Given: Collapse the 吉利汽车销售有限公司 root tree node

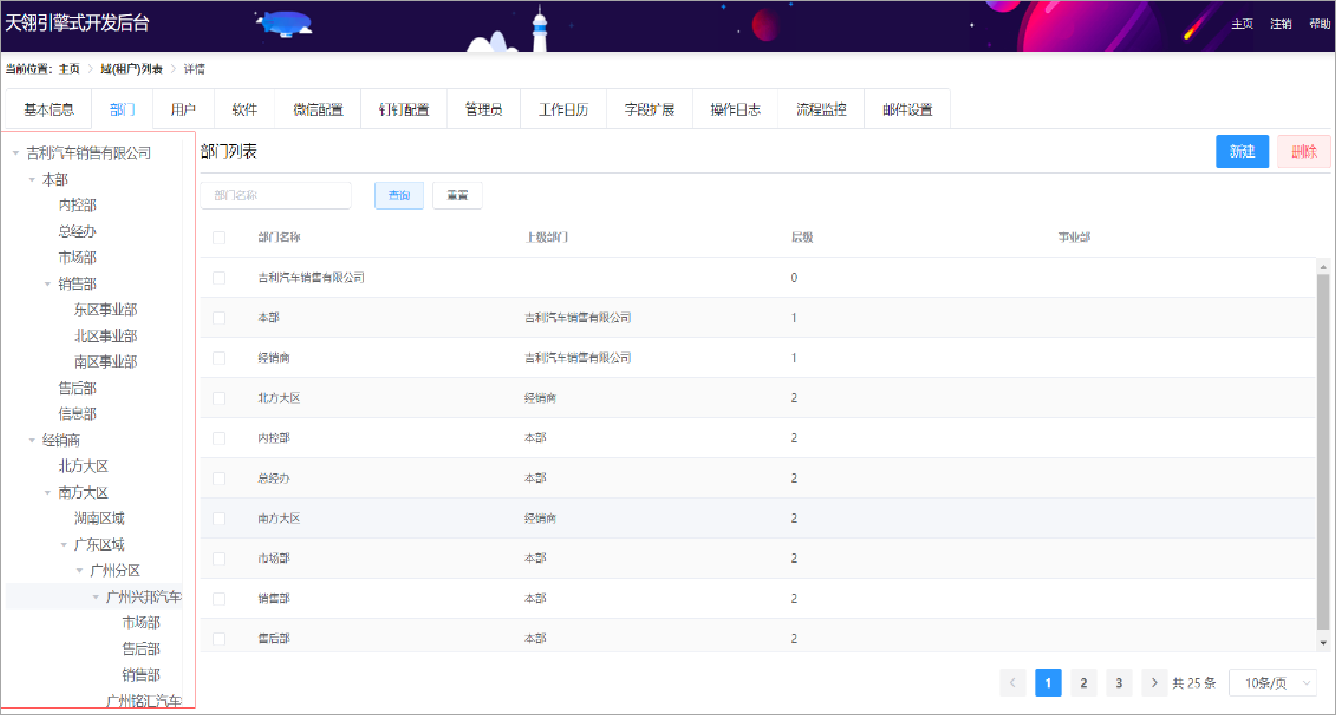Looking at the screenshot, I should [16, 154].
